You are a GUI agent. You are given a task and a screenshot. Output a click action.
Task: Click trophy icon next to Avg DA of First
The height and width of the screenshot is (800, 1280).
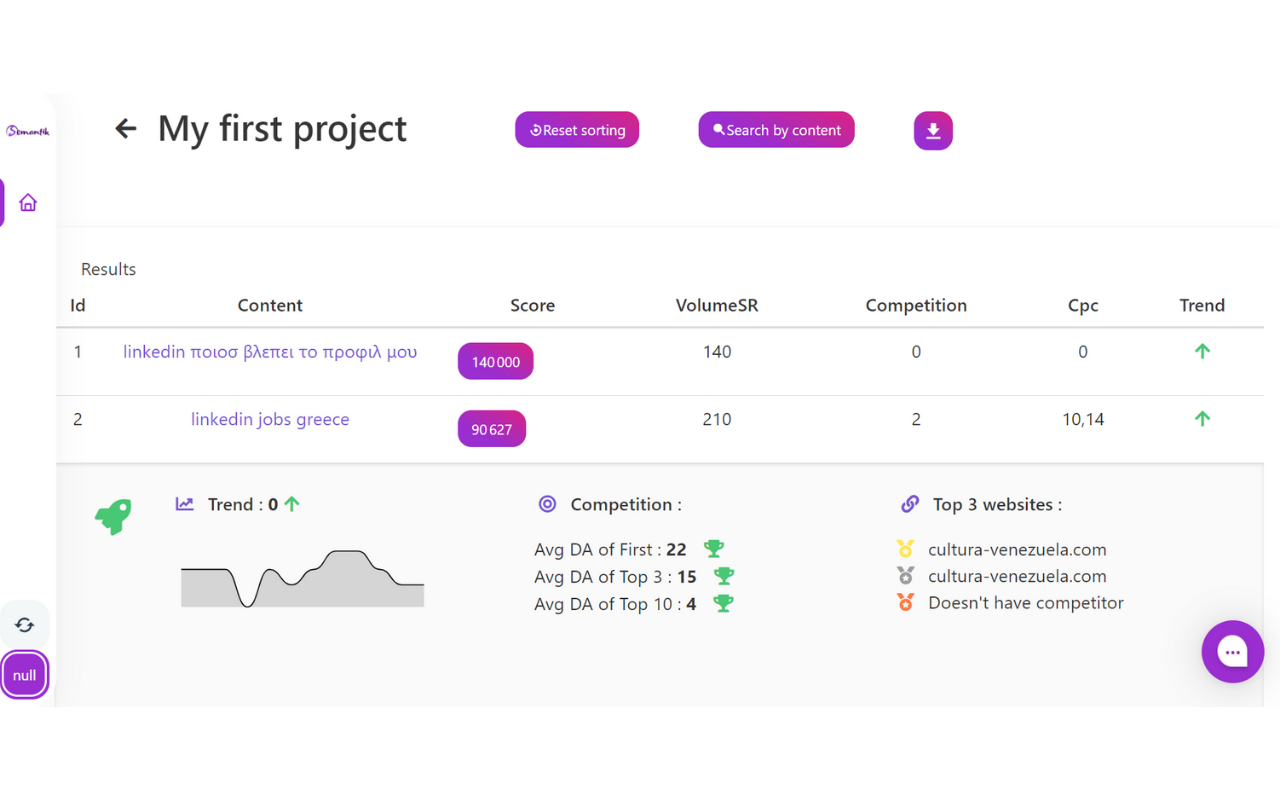(713, 549)
